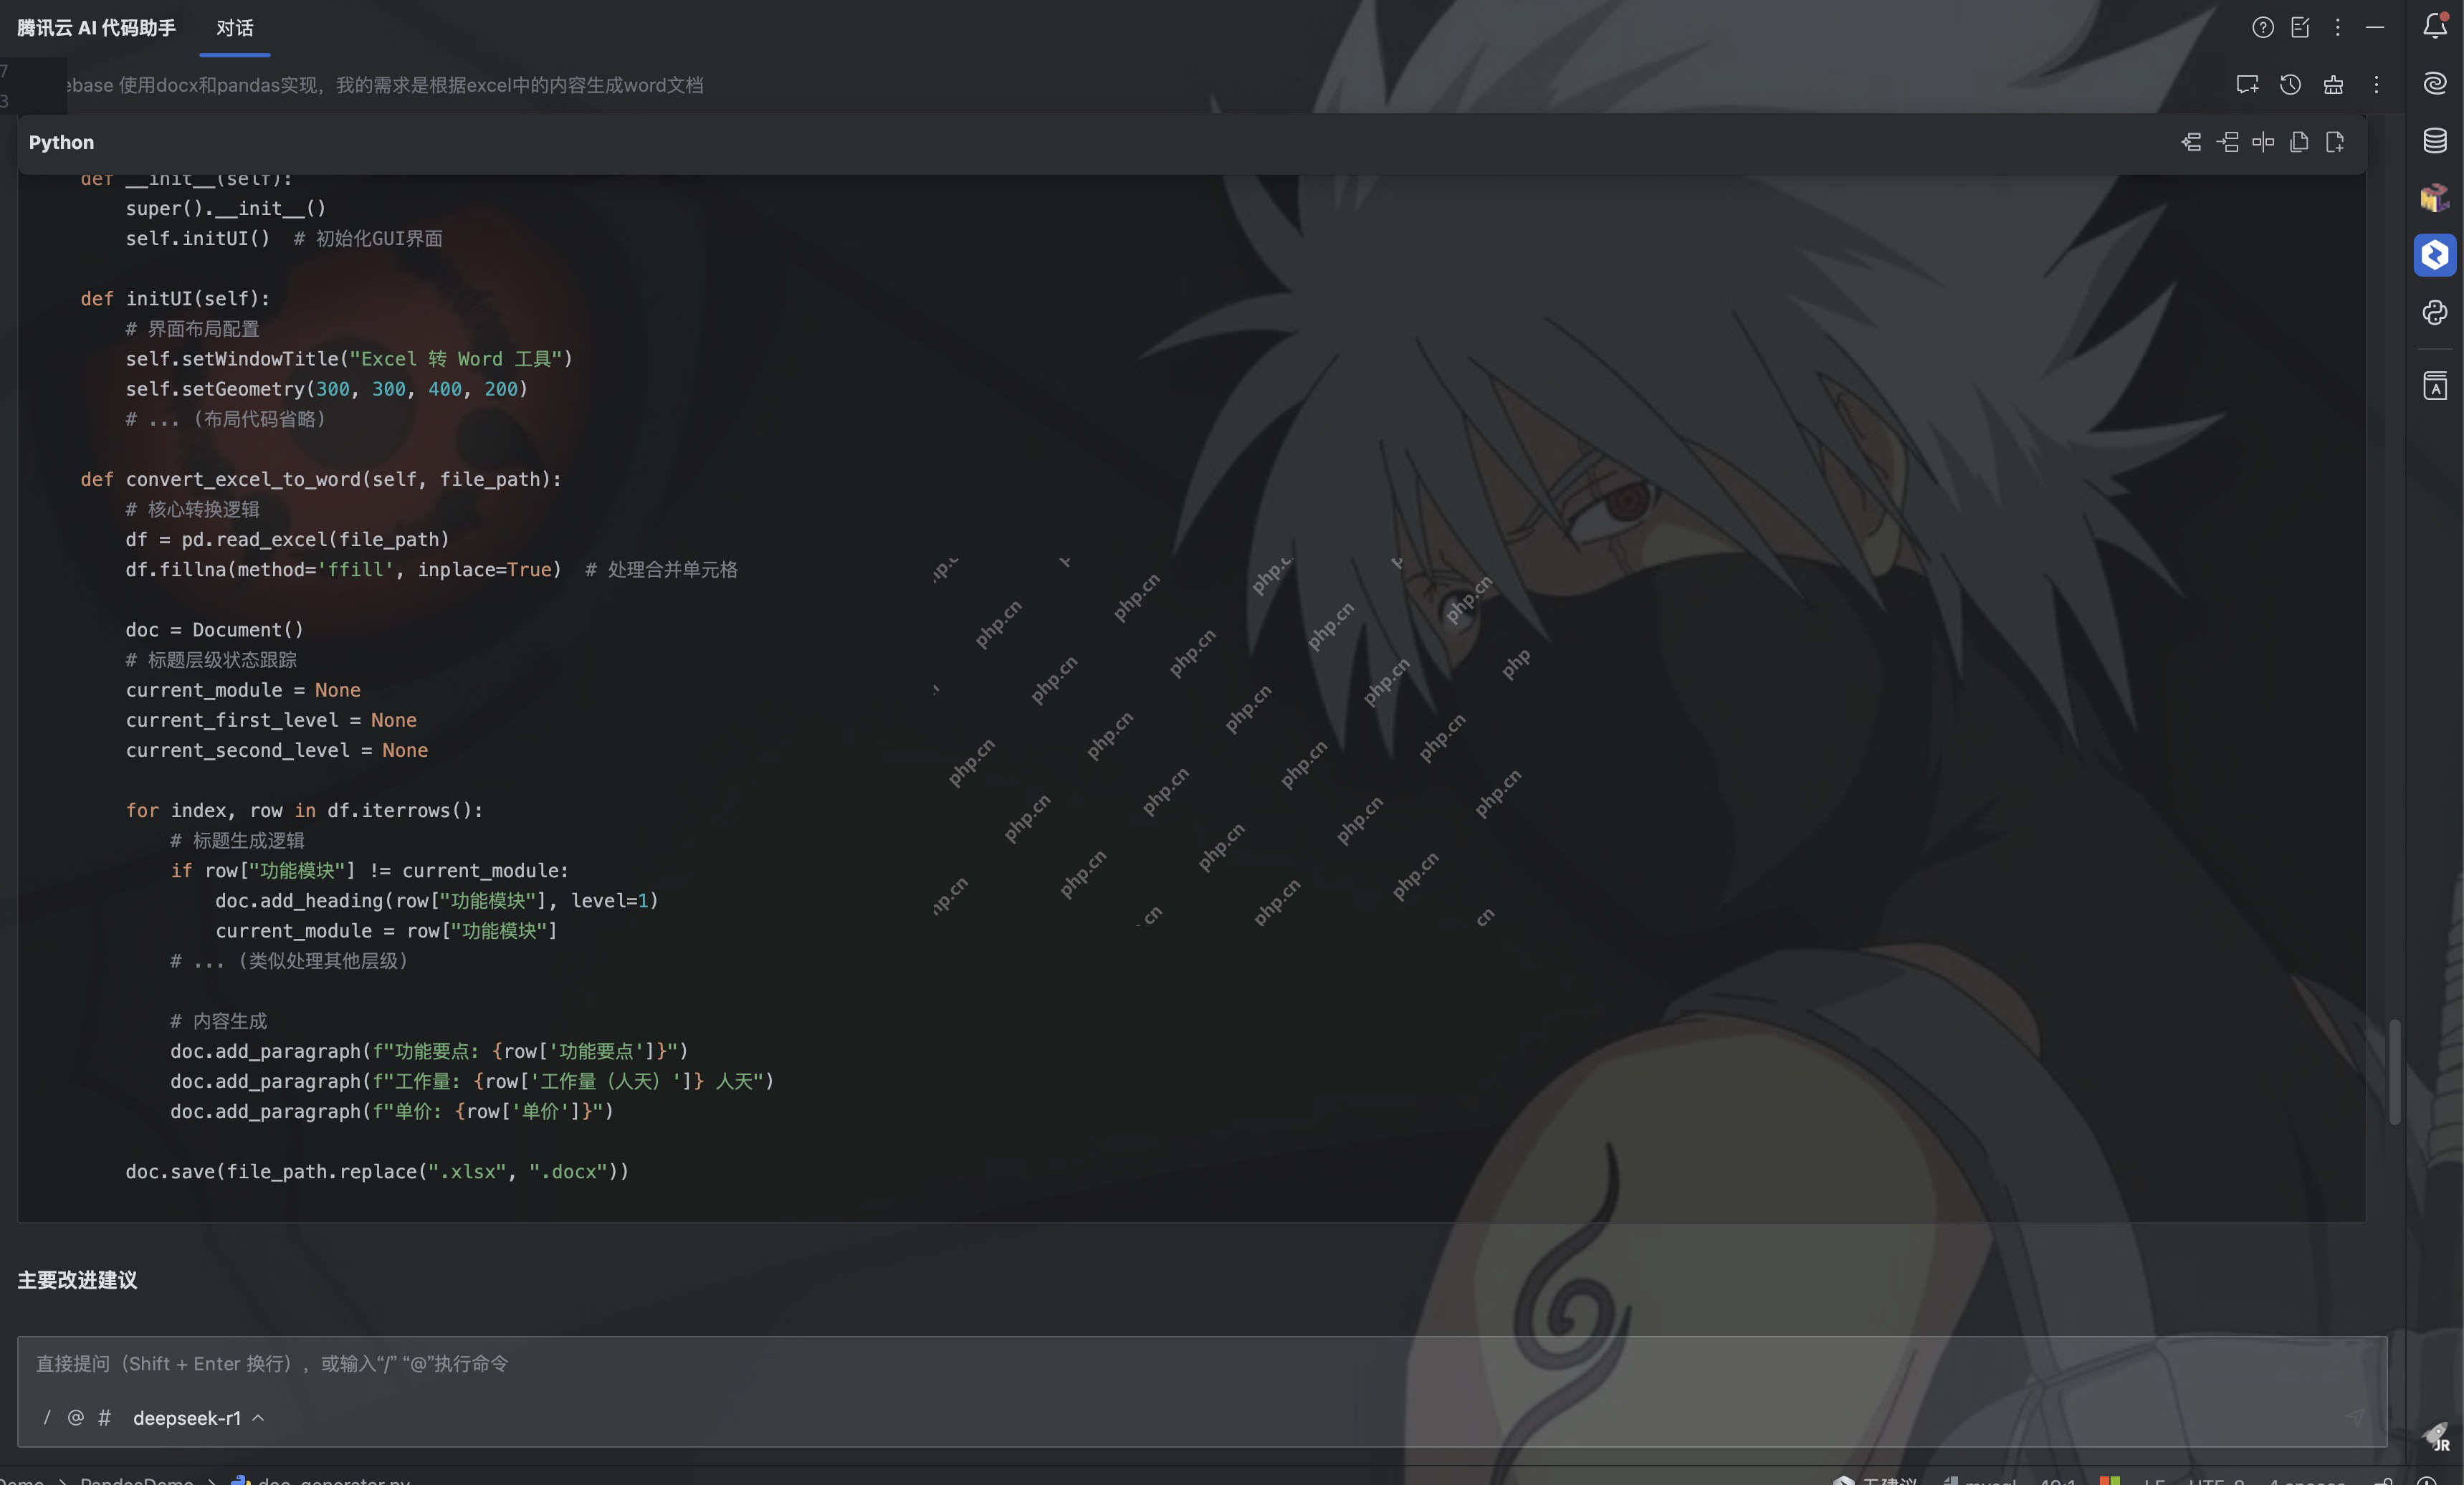Click the 腾讯云 AI 代码助手 panel title
The height and width of the screenshot is (1485, 2464).
[x=96, y=28]
